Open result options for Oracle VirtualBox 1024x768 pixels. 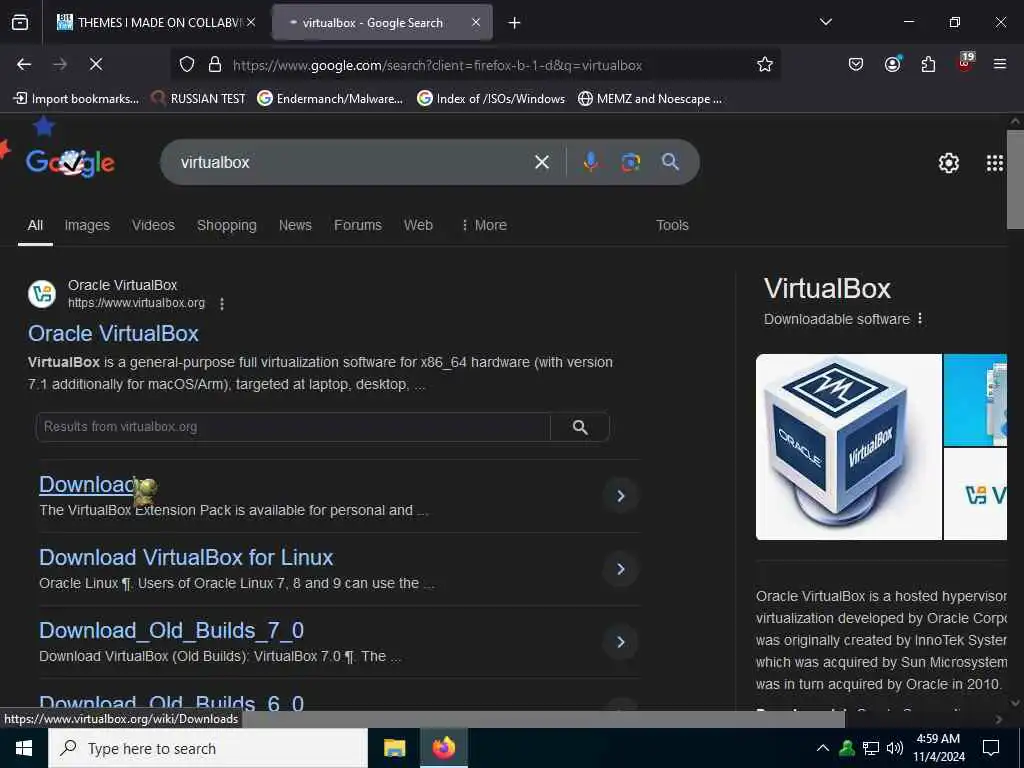222,304
